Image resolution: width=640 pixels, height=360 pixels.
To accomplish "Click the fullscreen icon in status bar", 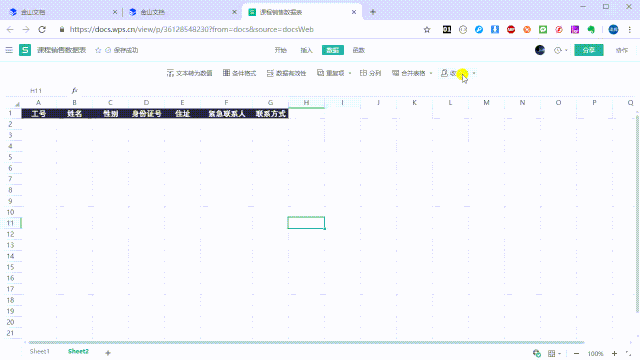I will (629, 353).
